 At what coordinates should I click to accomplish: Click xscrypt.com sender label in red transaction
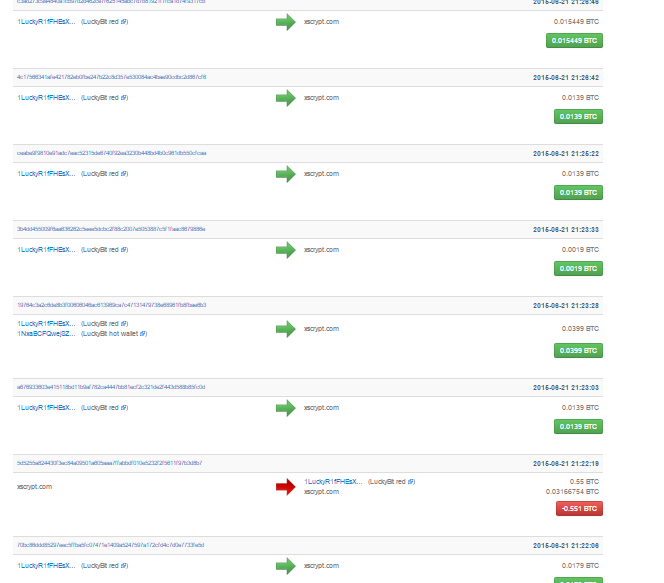pos(34,487)
